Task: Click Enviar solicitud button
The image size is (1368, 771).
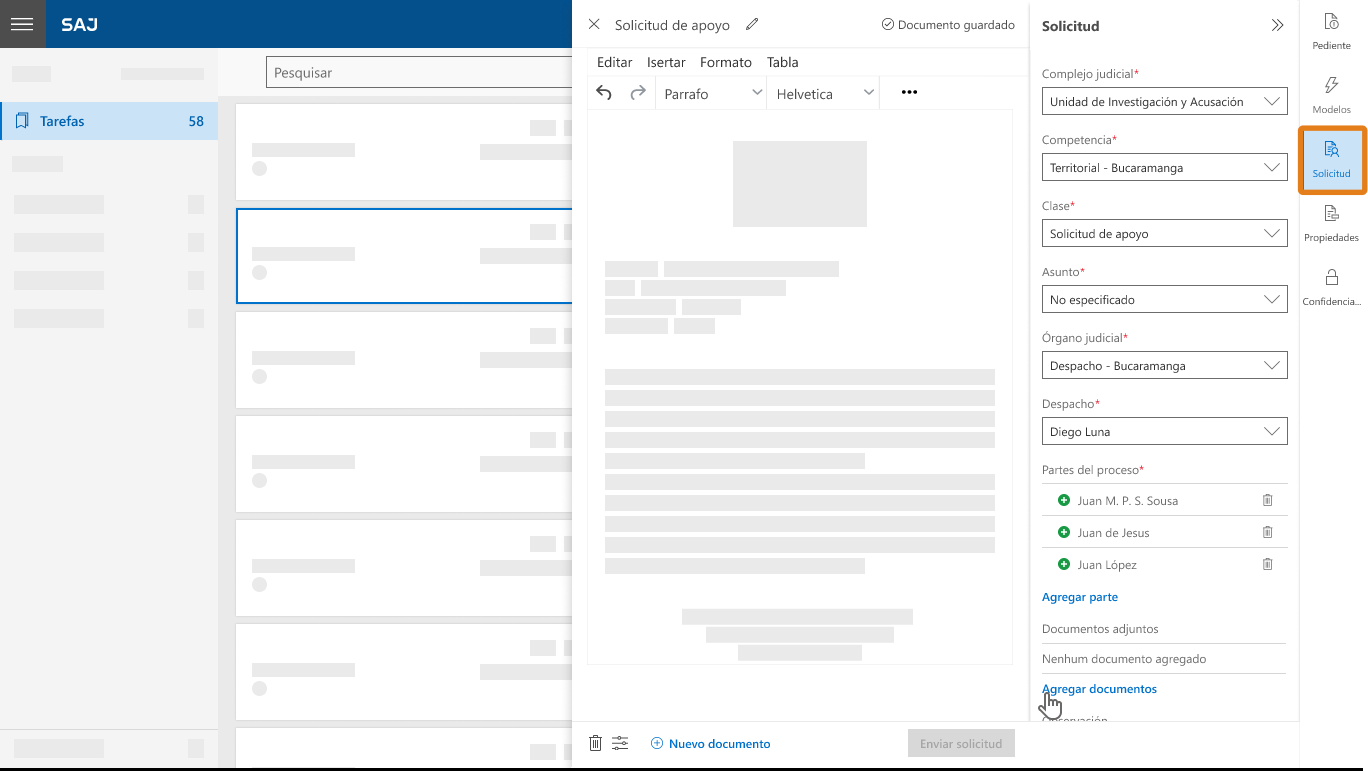Action: [961, 743]
